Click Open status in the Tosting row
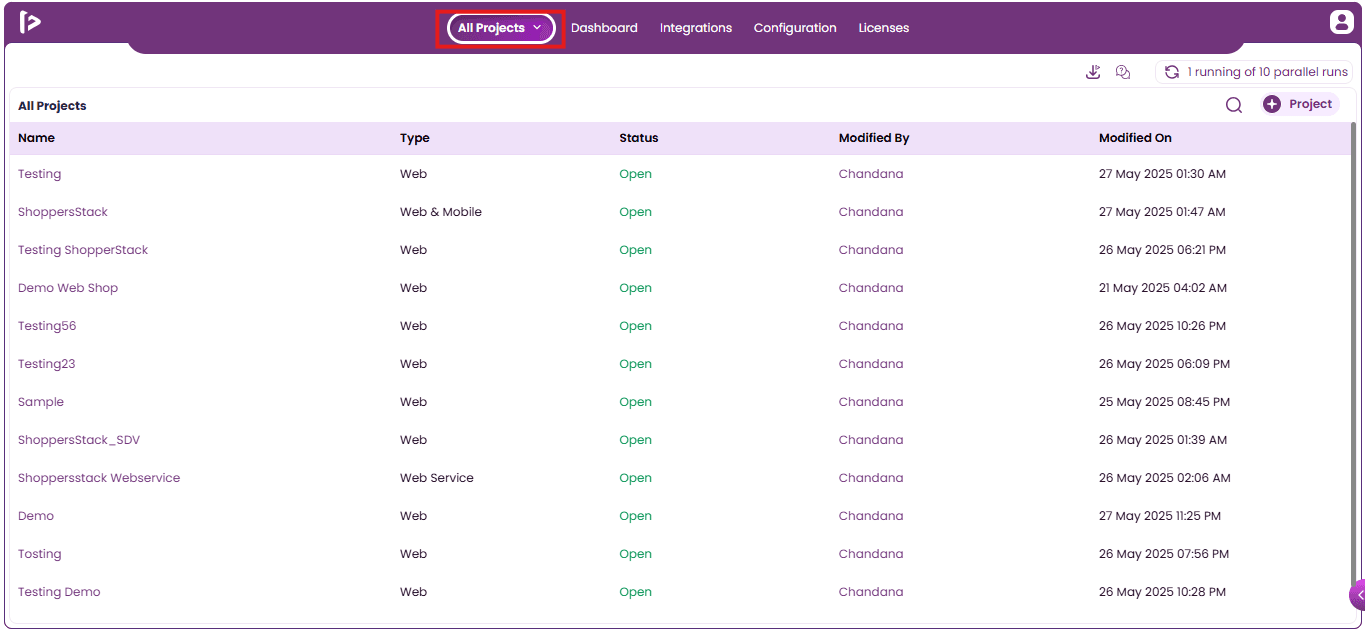The height and width of the screenshot is (629, 1365). pos(635,554)
